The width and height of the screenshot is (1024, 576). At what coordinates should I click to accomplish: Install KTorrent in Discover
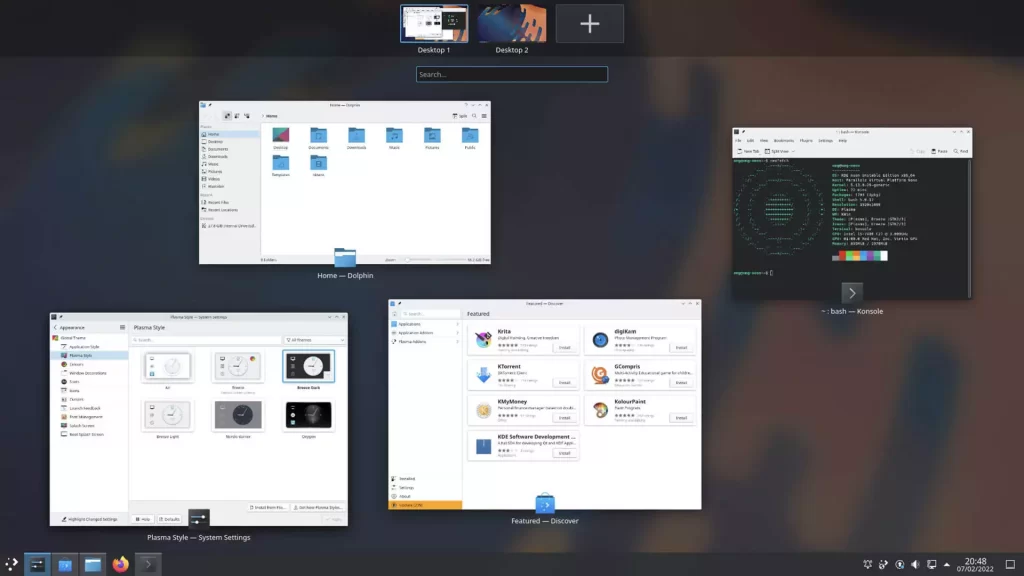pyautogui.click(x=564, y=383)
